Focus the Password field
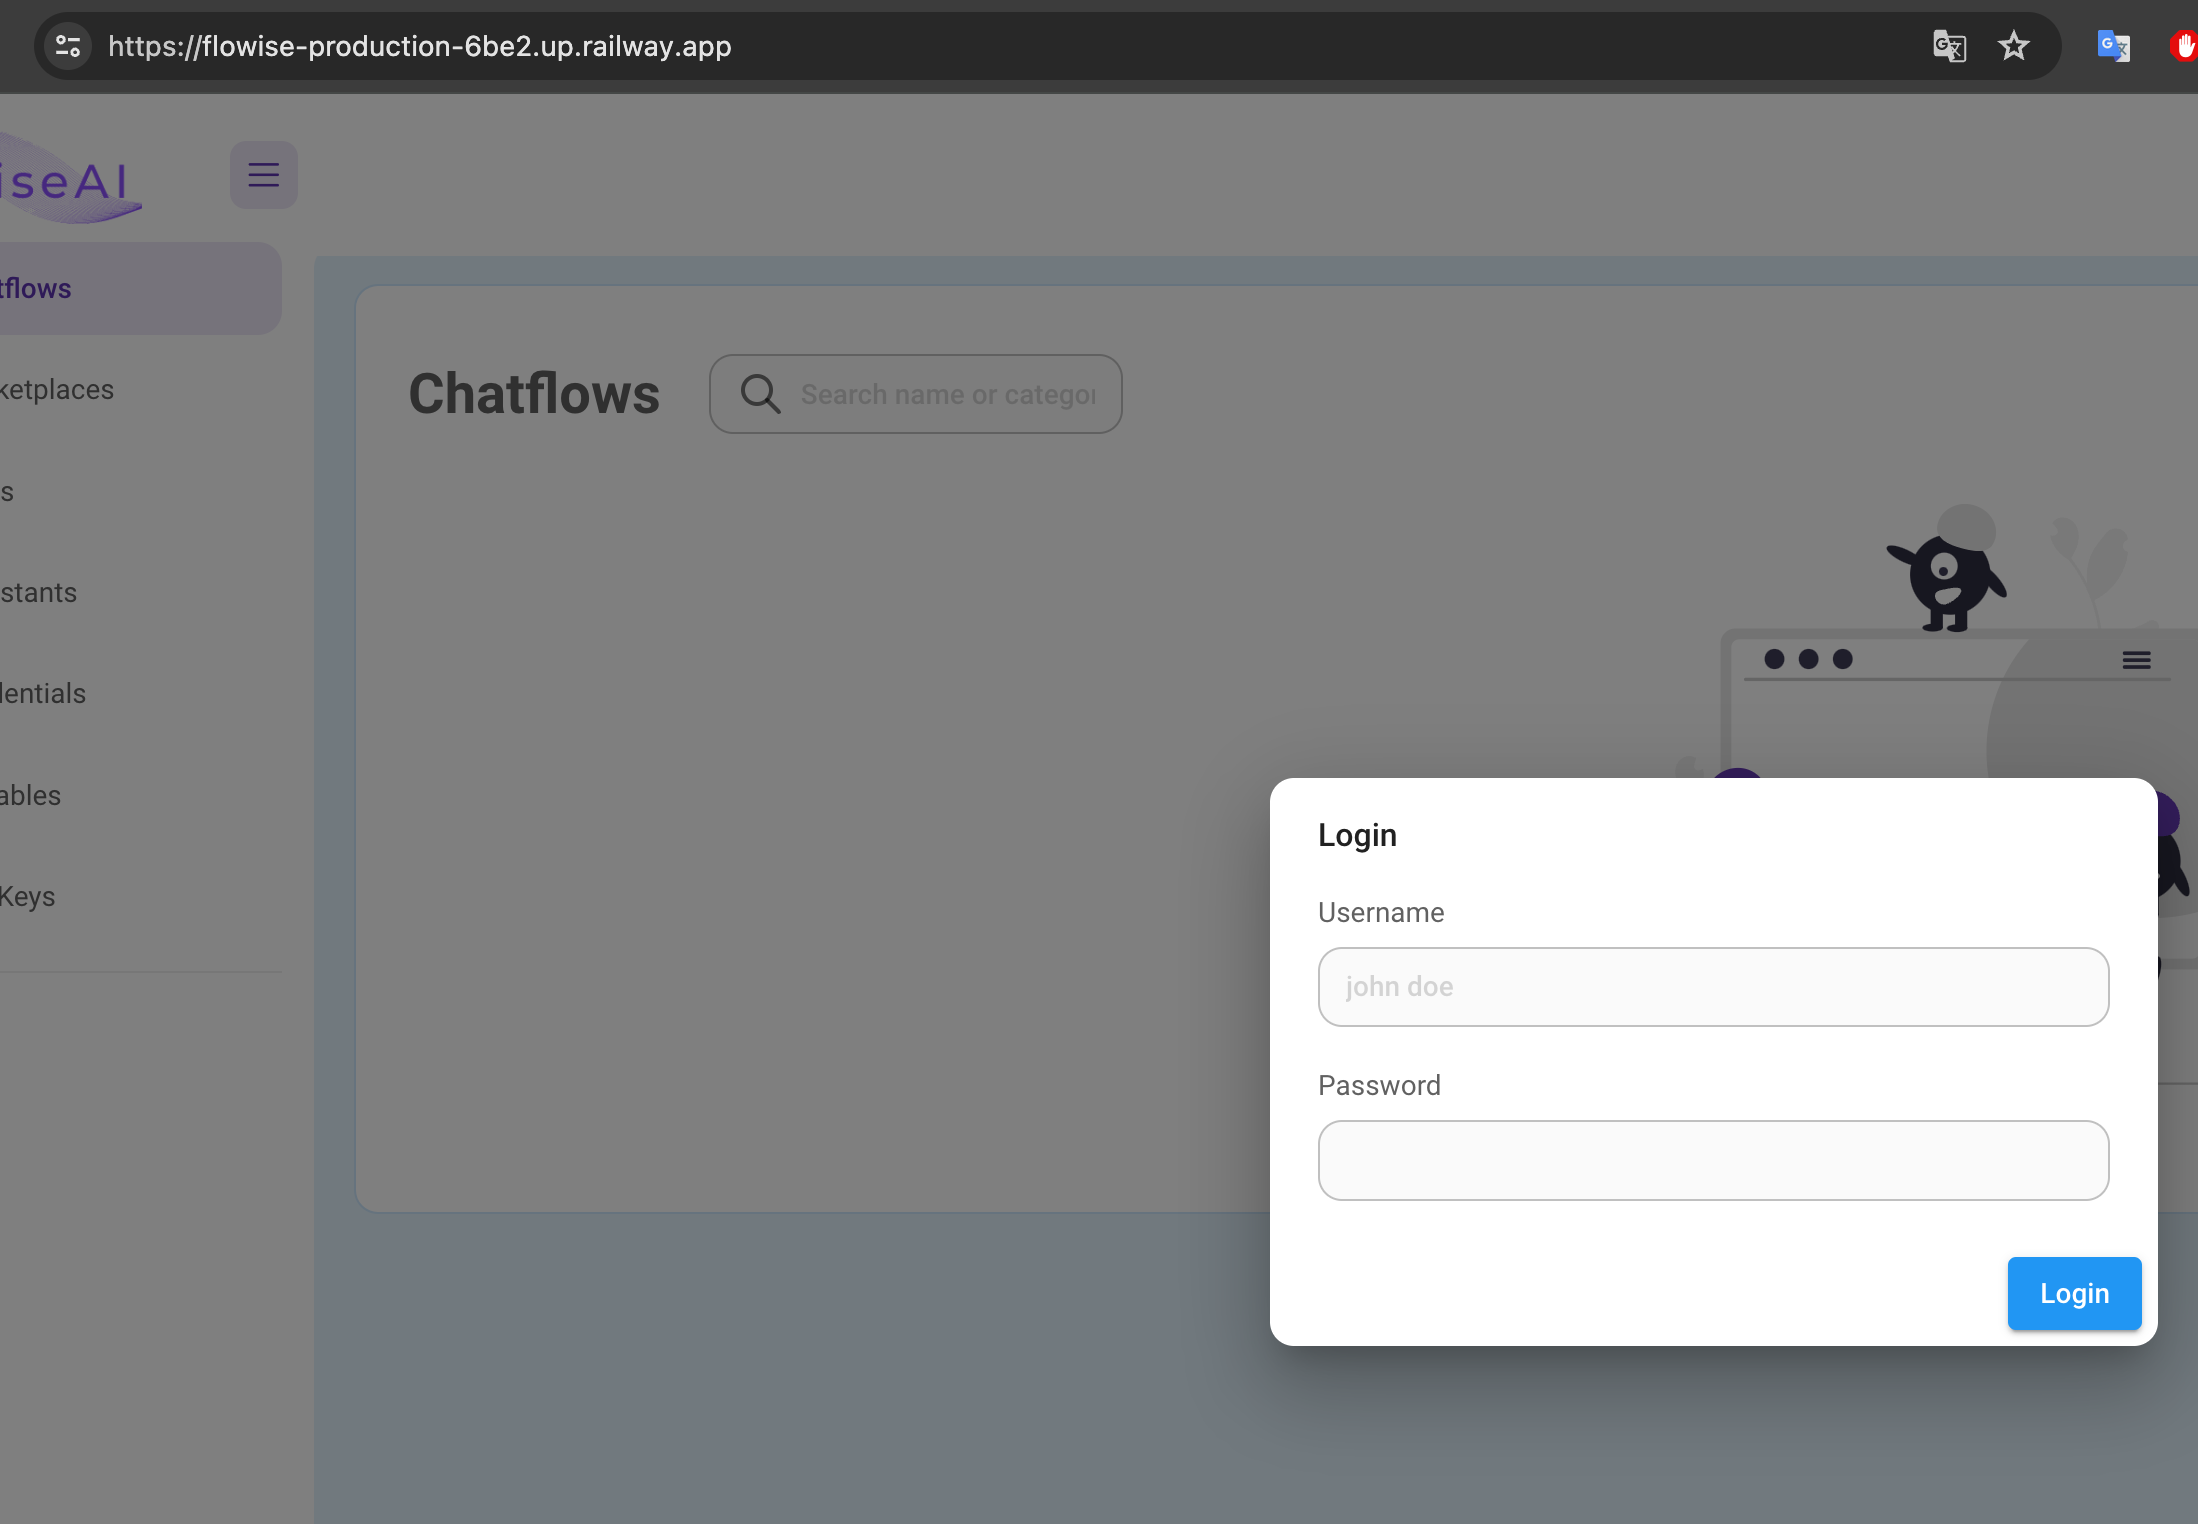Screen dimensions: 2198x1524 [1712, 1160]
